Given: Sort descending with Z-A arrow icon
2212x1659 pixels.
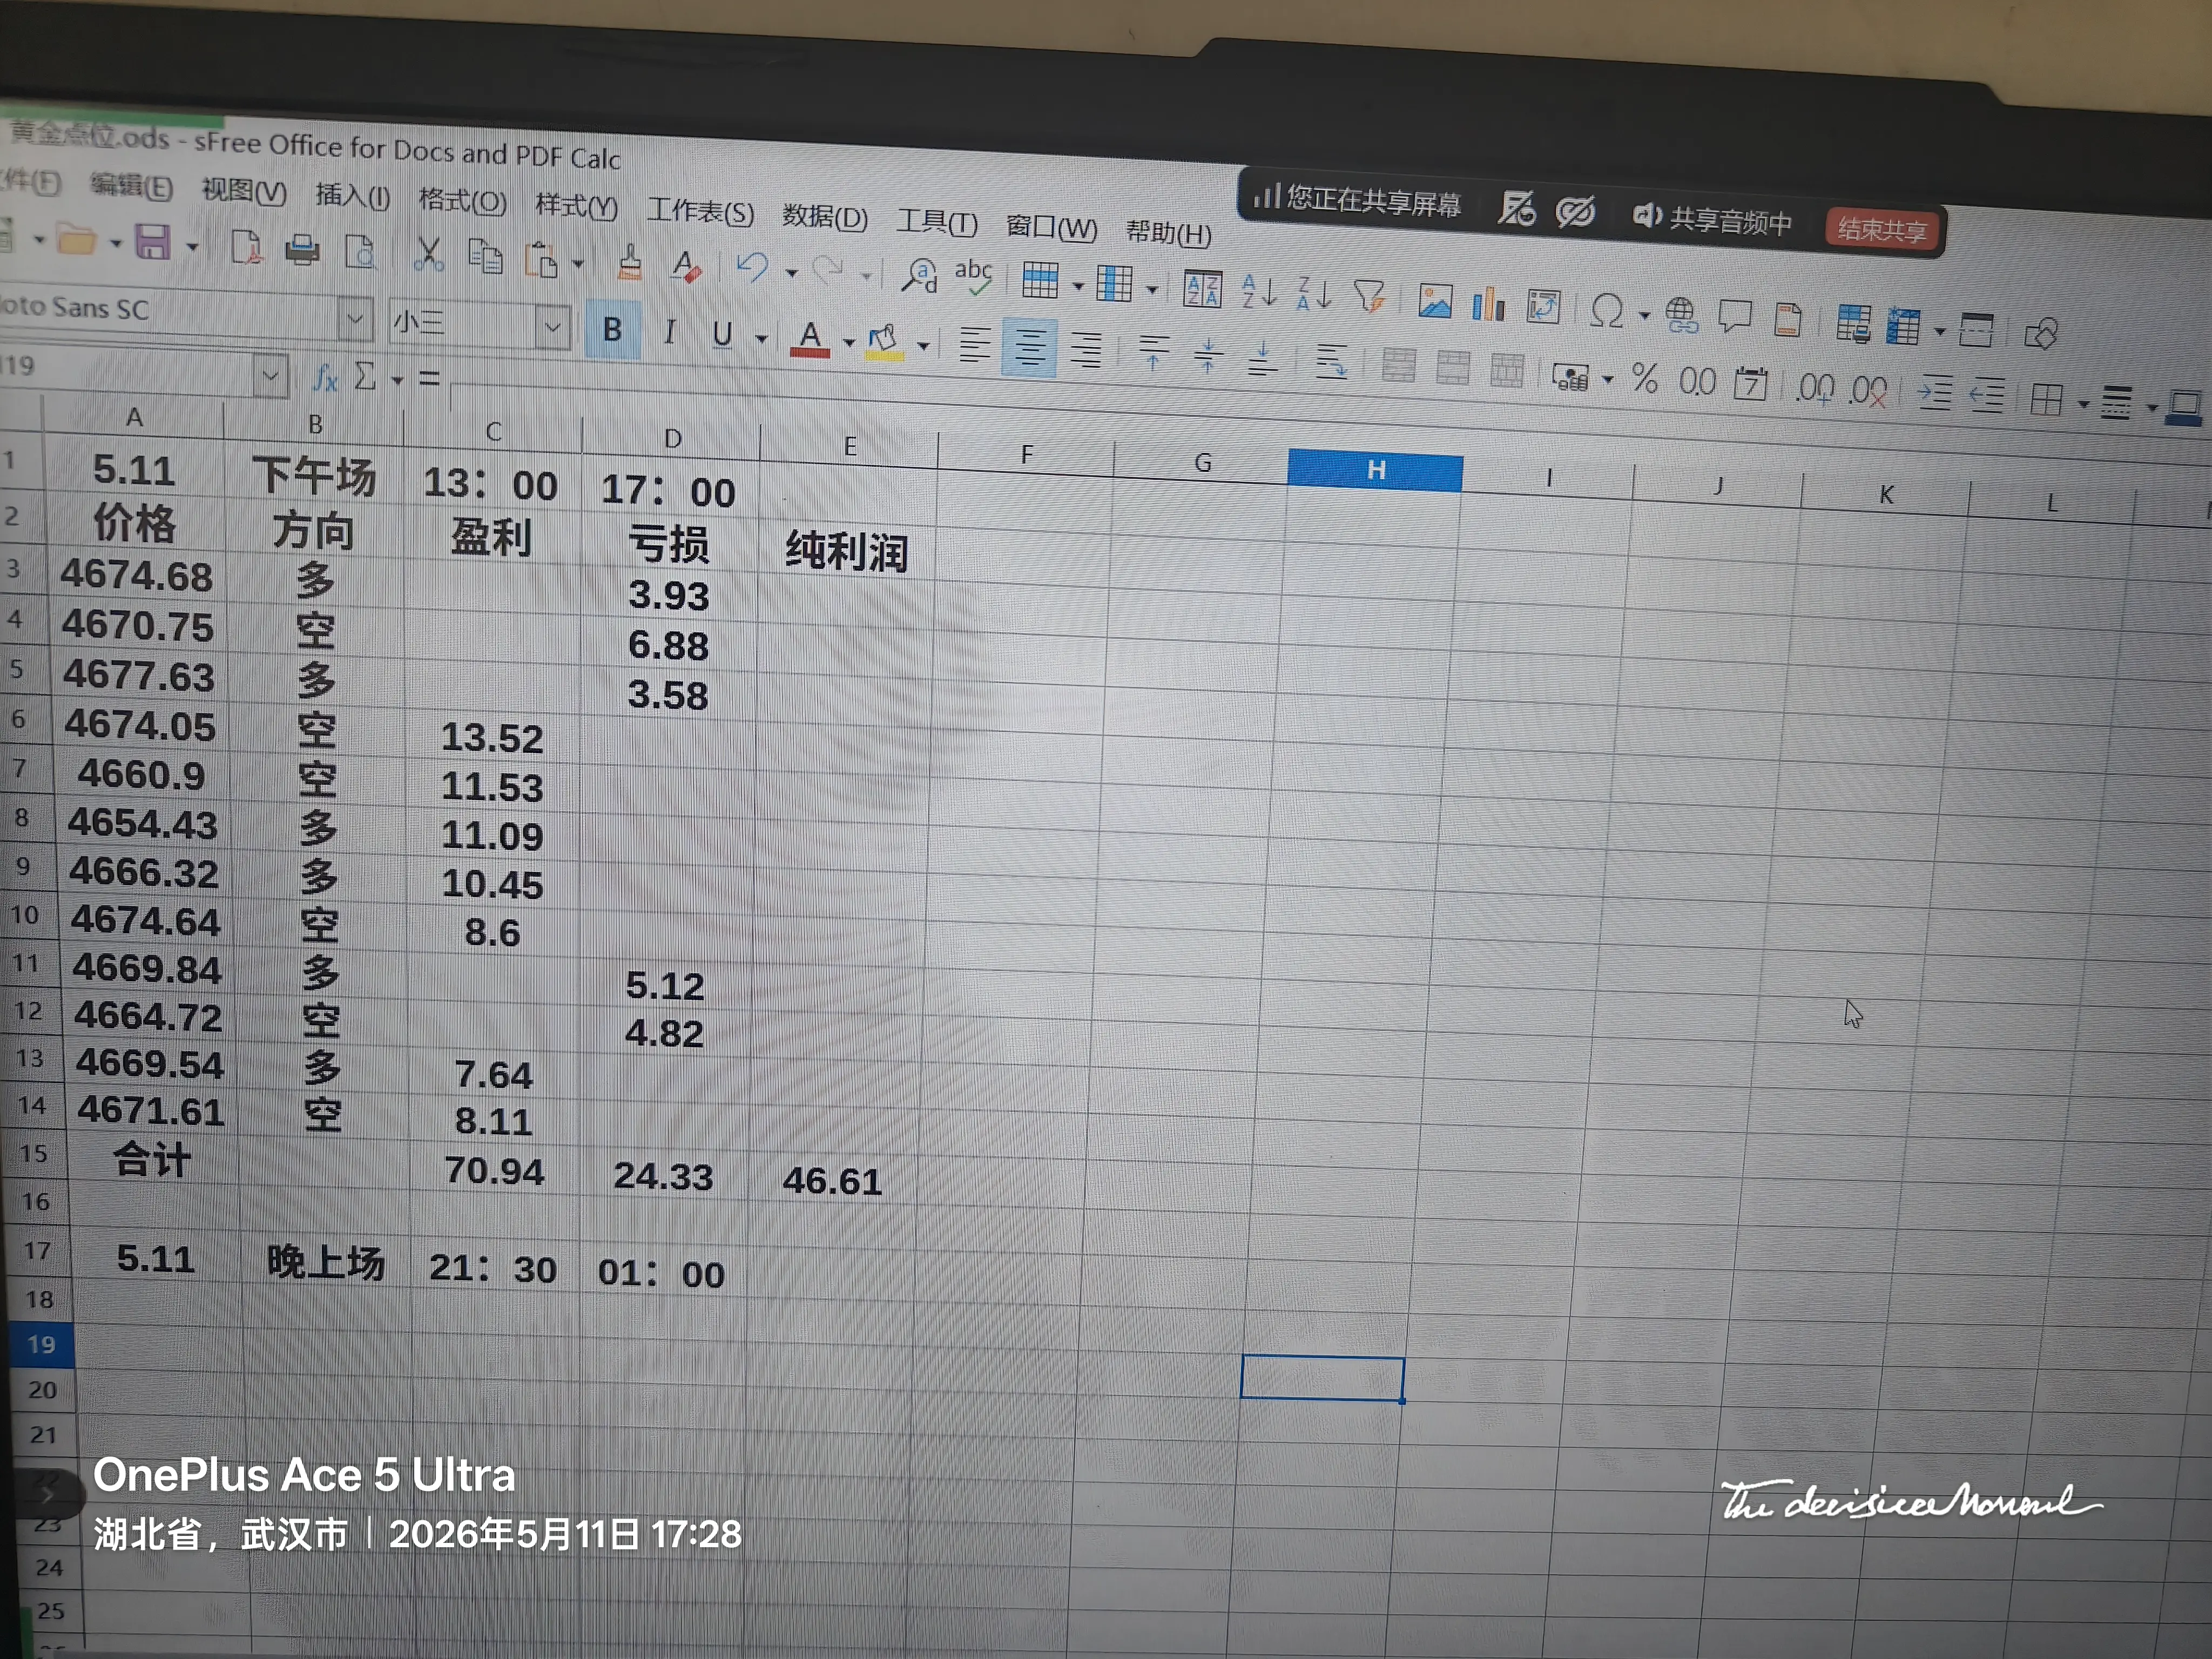Looking at the screenshot, I should coord(1314,294).
